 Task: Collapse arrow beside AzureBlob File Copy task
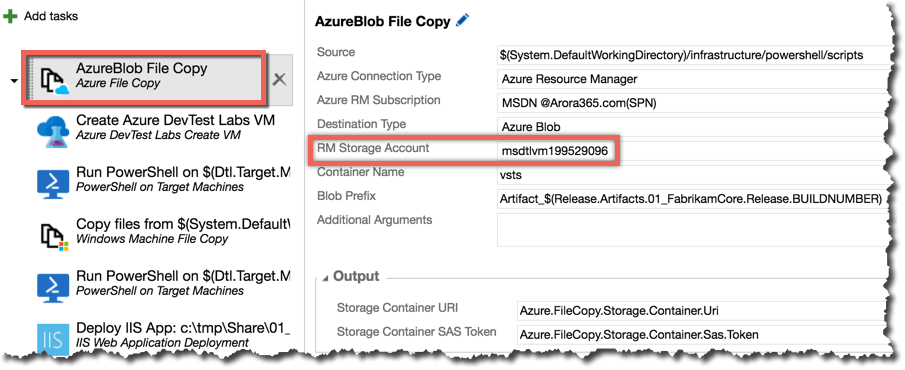[x=14, y=81]
